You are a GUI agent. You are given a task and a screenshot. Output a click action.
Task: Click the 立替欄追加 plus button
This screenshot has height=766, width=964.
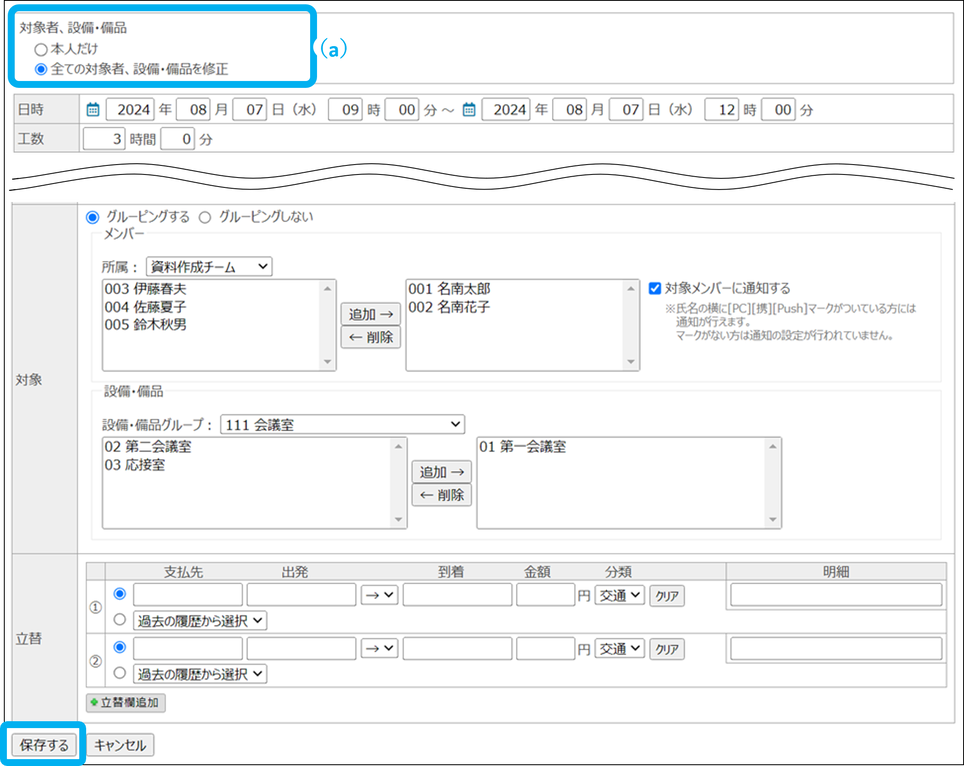(126, 703)
